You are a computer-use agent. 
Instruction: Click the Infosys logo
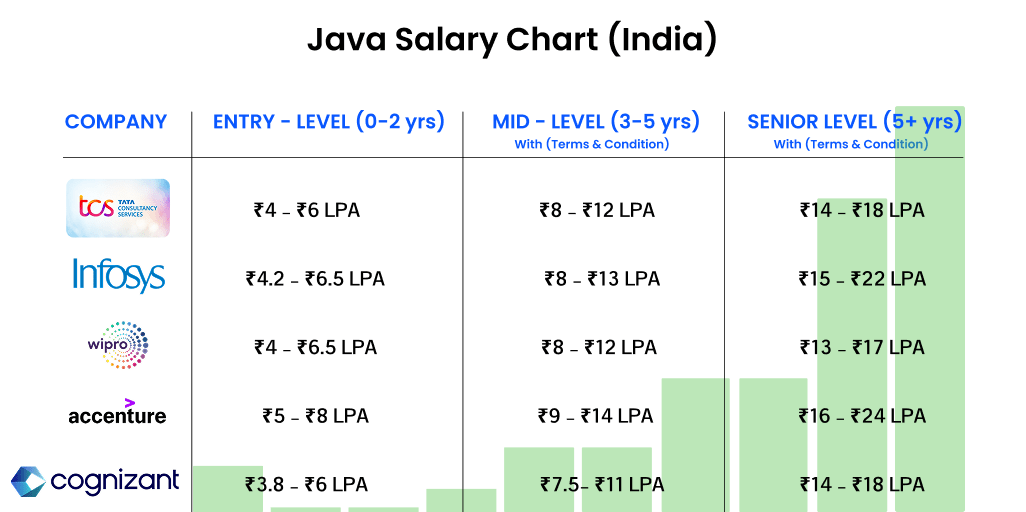point(118,276)
